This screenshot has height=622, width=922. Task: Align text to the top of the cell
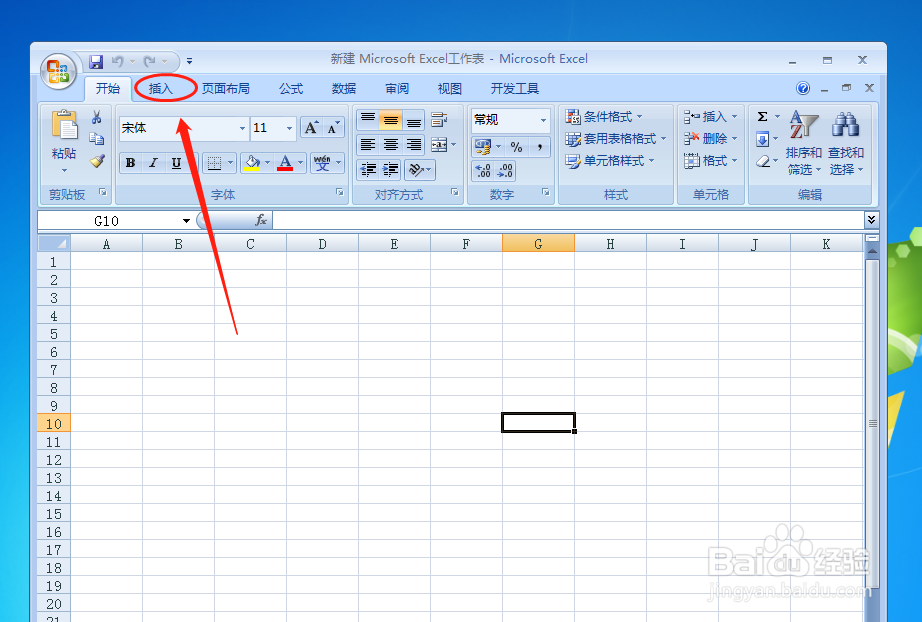[x=368, y=119]
